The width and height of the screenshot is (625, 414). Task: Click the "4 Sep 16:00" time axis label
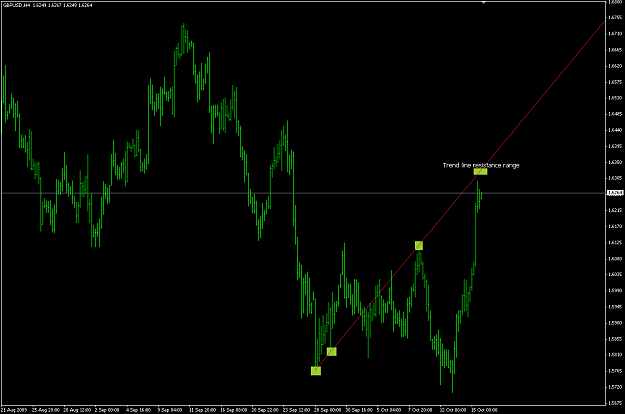(x=138, y=410)
